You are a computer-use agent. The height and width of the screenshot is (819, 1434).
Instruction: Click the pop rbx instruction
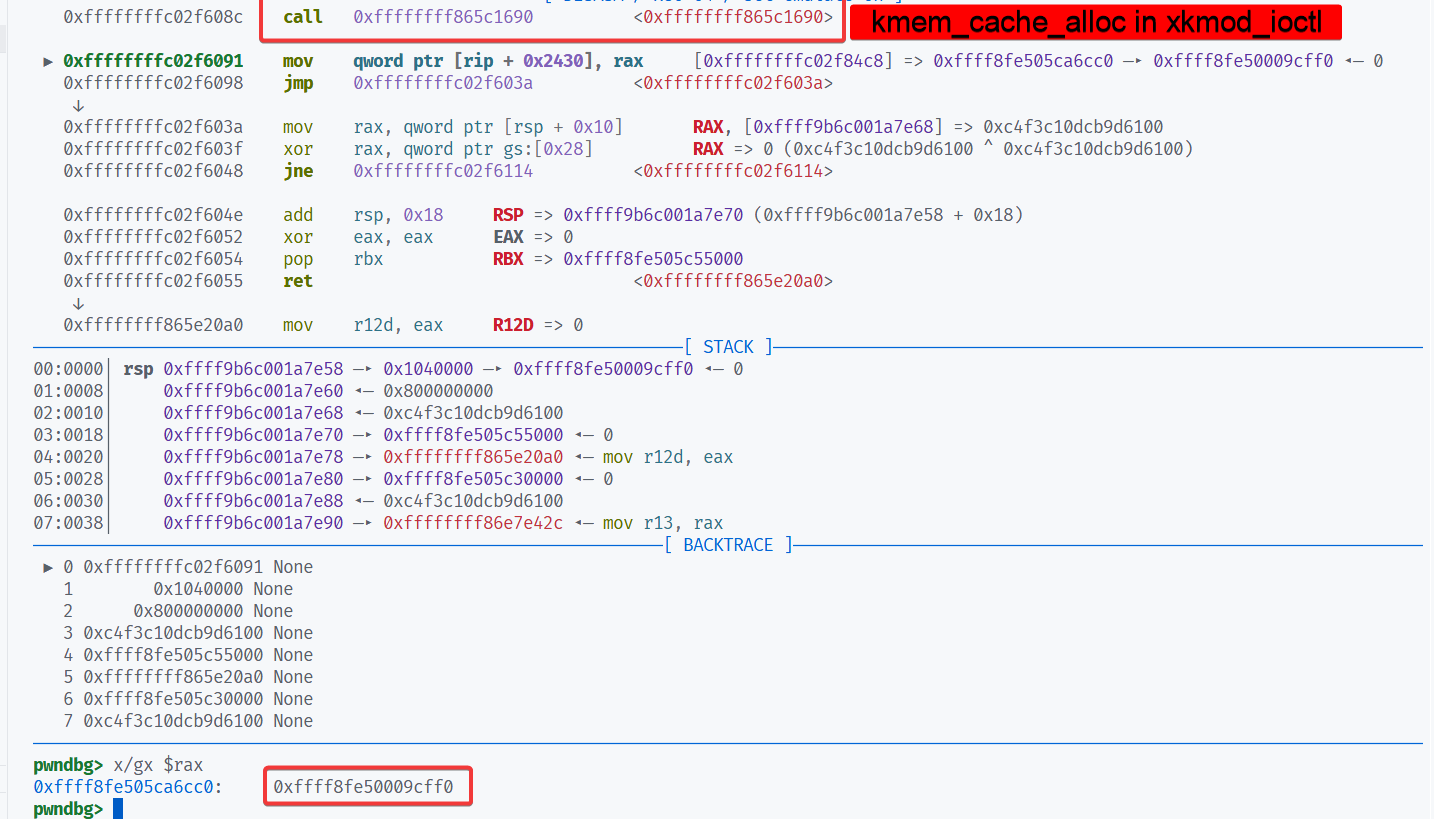[x=333, y=259]
